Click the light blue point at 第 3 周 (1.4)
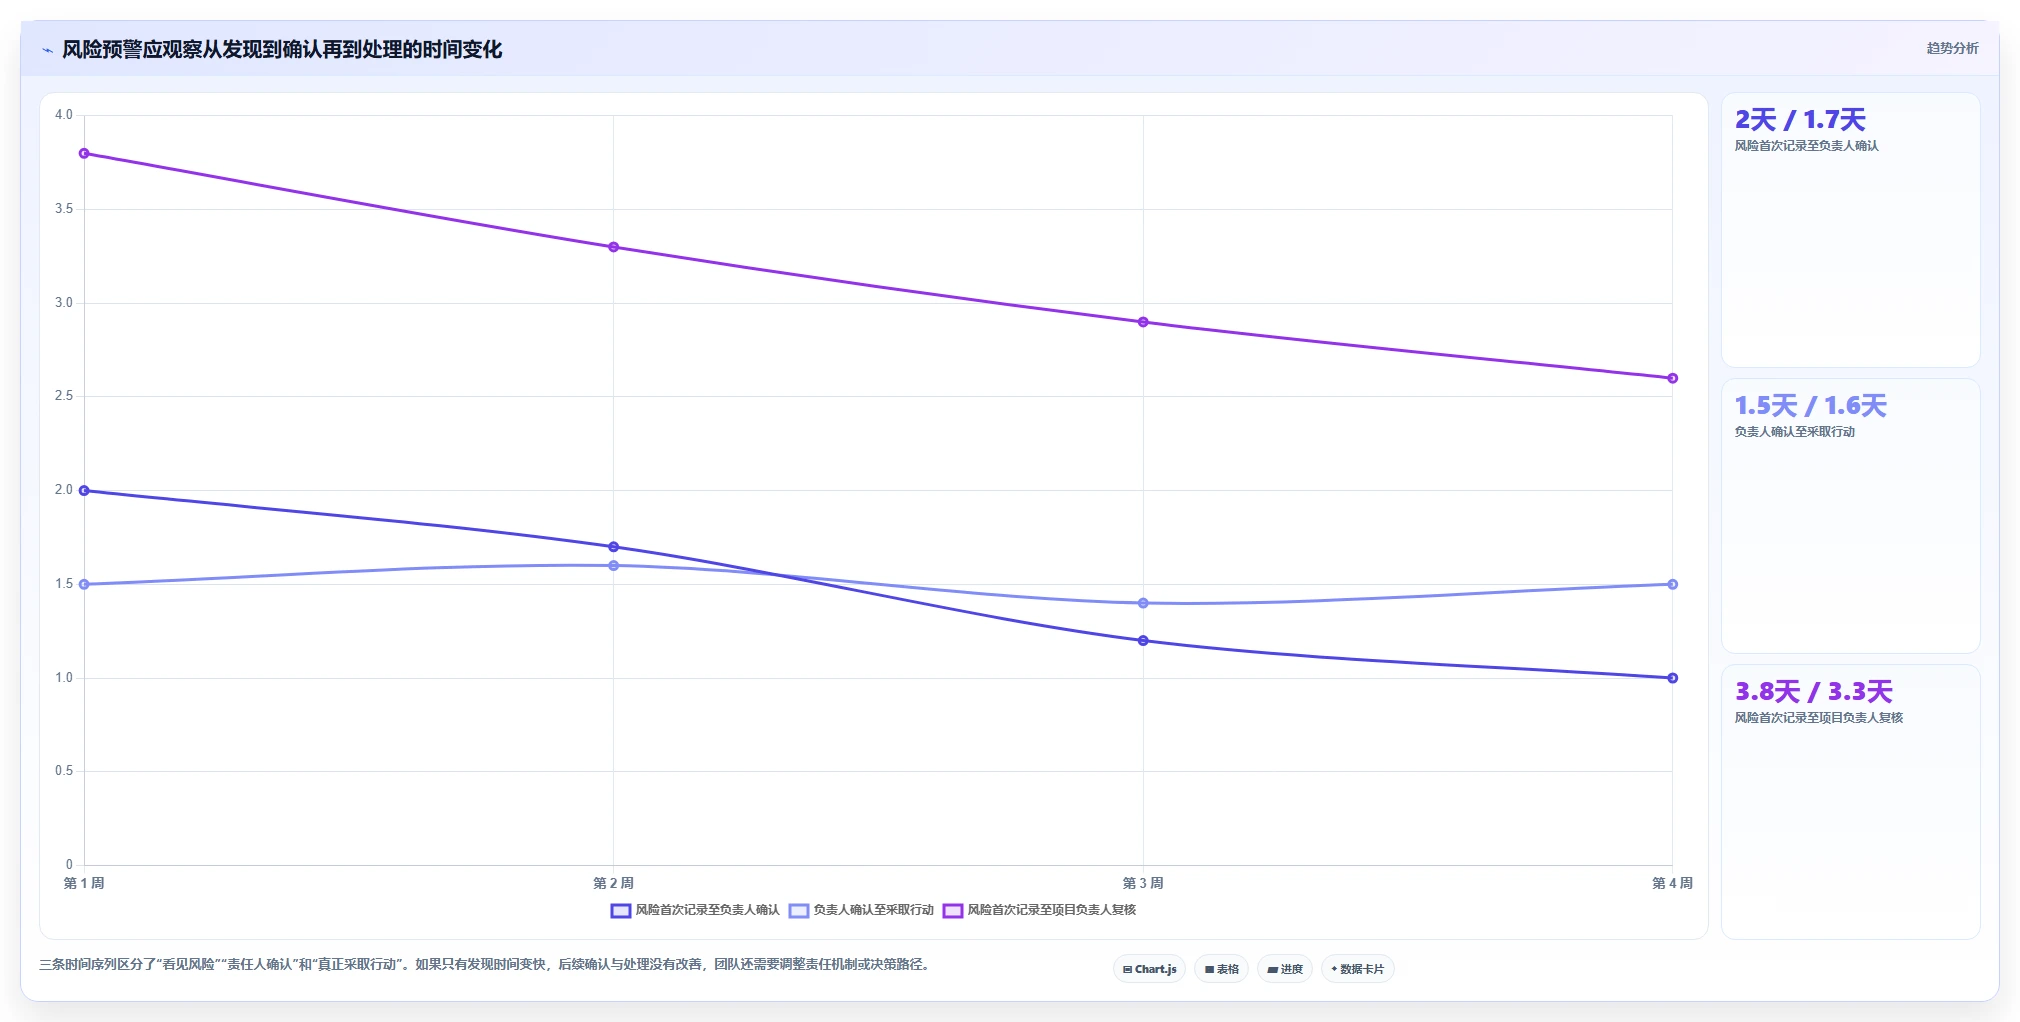This screenshot has height=1022, width=2020. click(1143, 603)
